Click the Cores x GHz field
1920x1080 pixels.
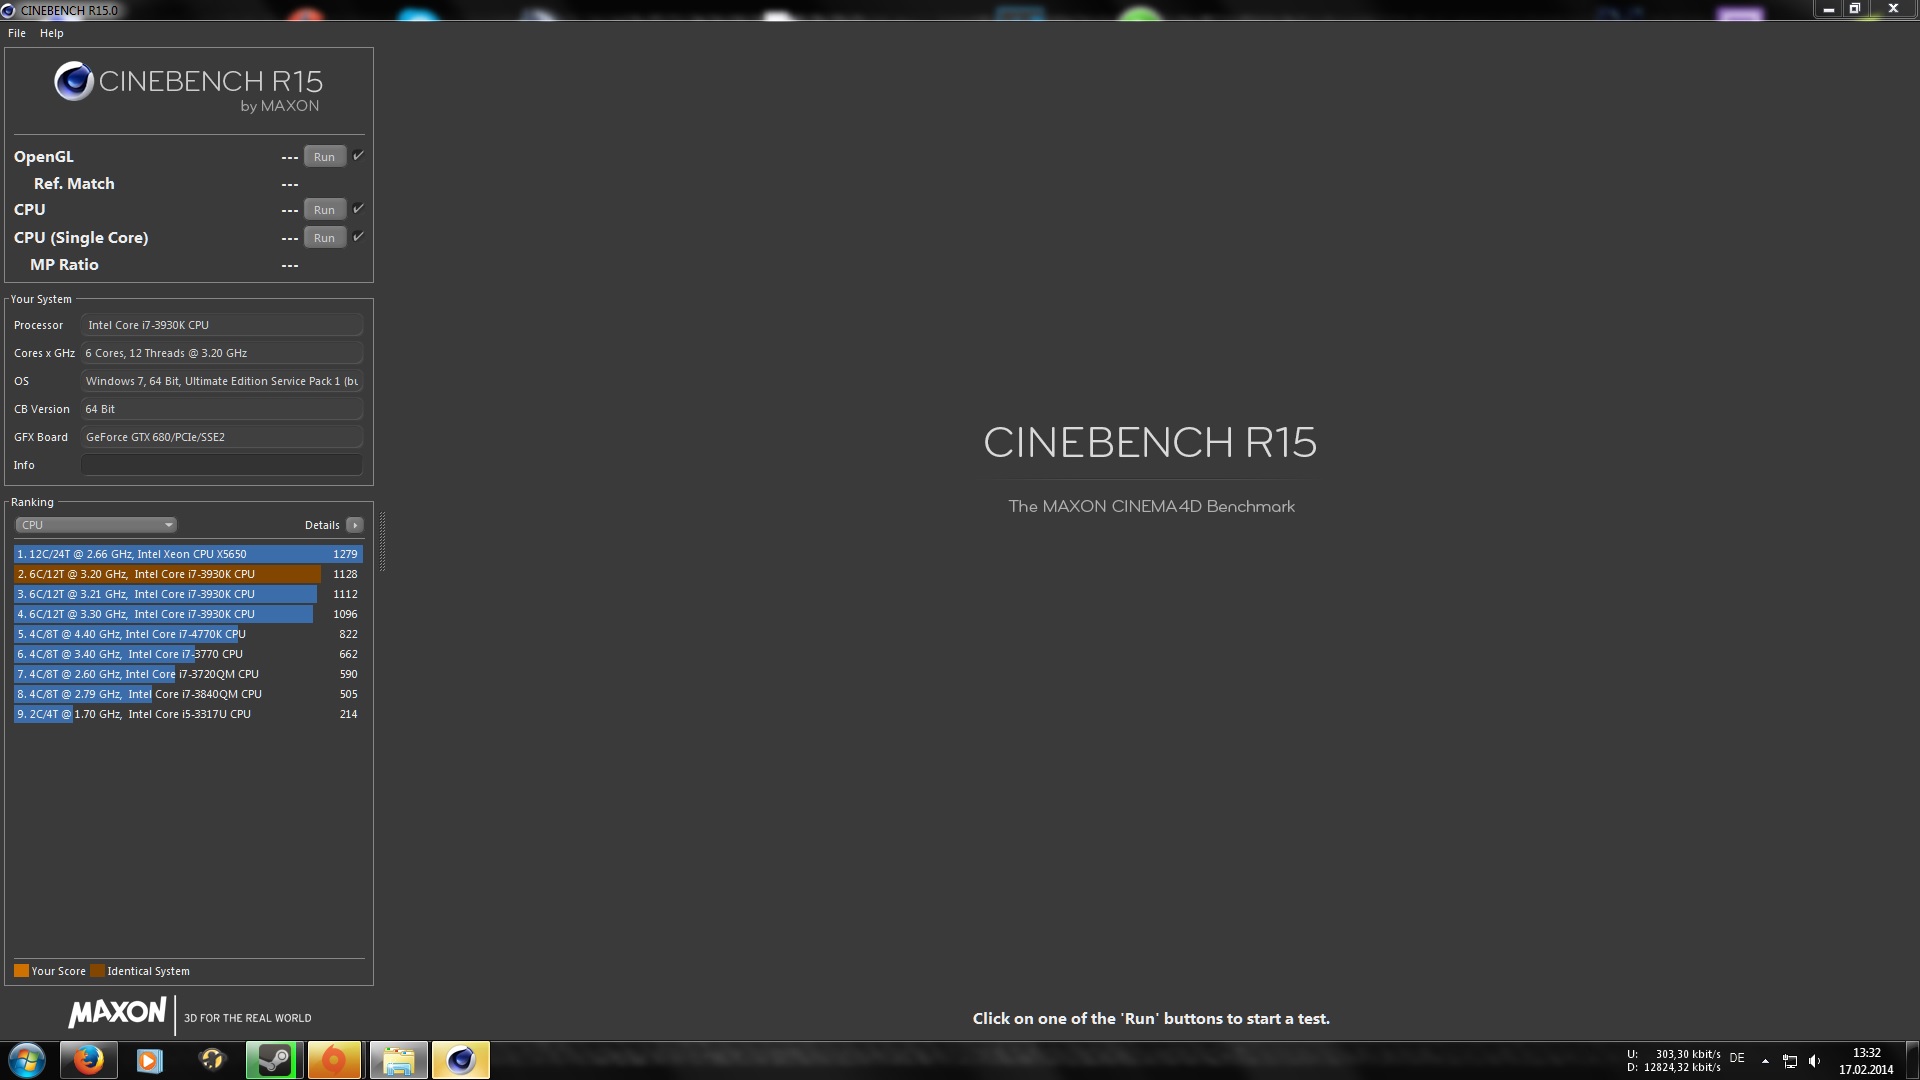click(x=222, y=353)
